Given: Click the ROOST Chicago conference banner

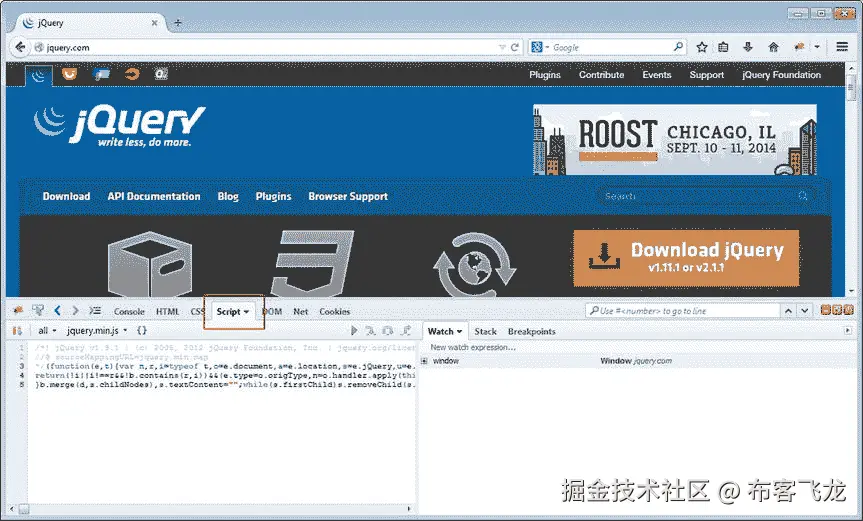Looking at the screenshot, I should pyautogui.click(x=675, y=140).
